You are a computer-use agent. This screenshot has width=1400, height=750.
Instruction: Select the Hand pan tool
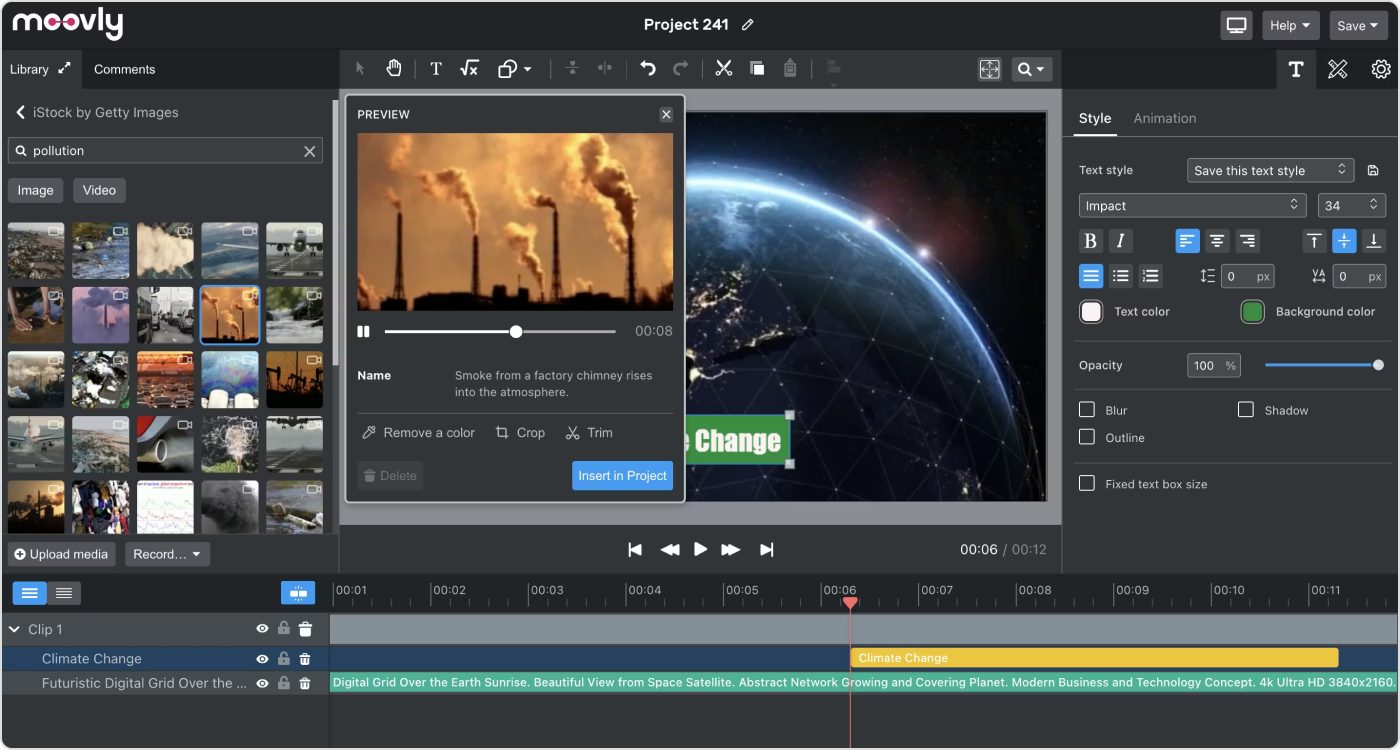click(393, 68)
